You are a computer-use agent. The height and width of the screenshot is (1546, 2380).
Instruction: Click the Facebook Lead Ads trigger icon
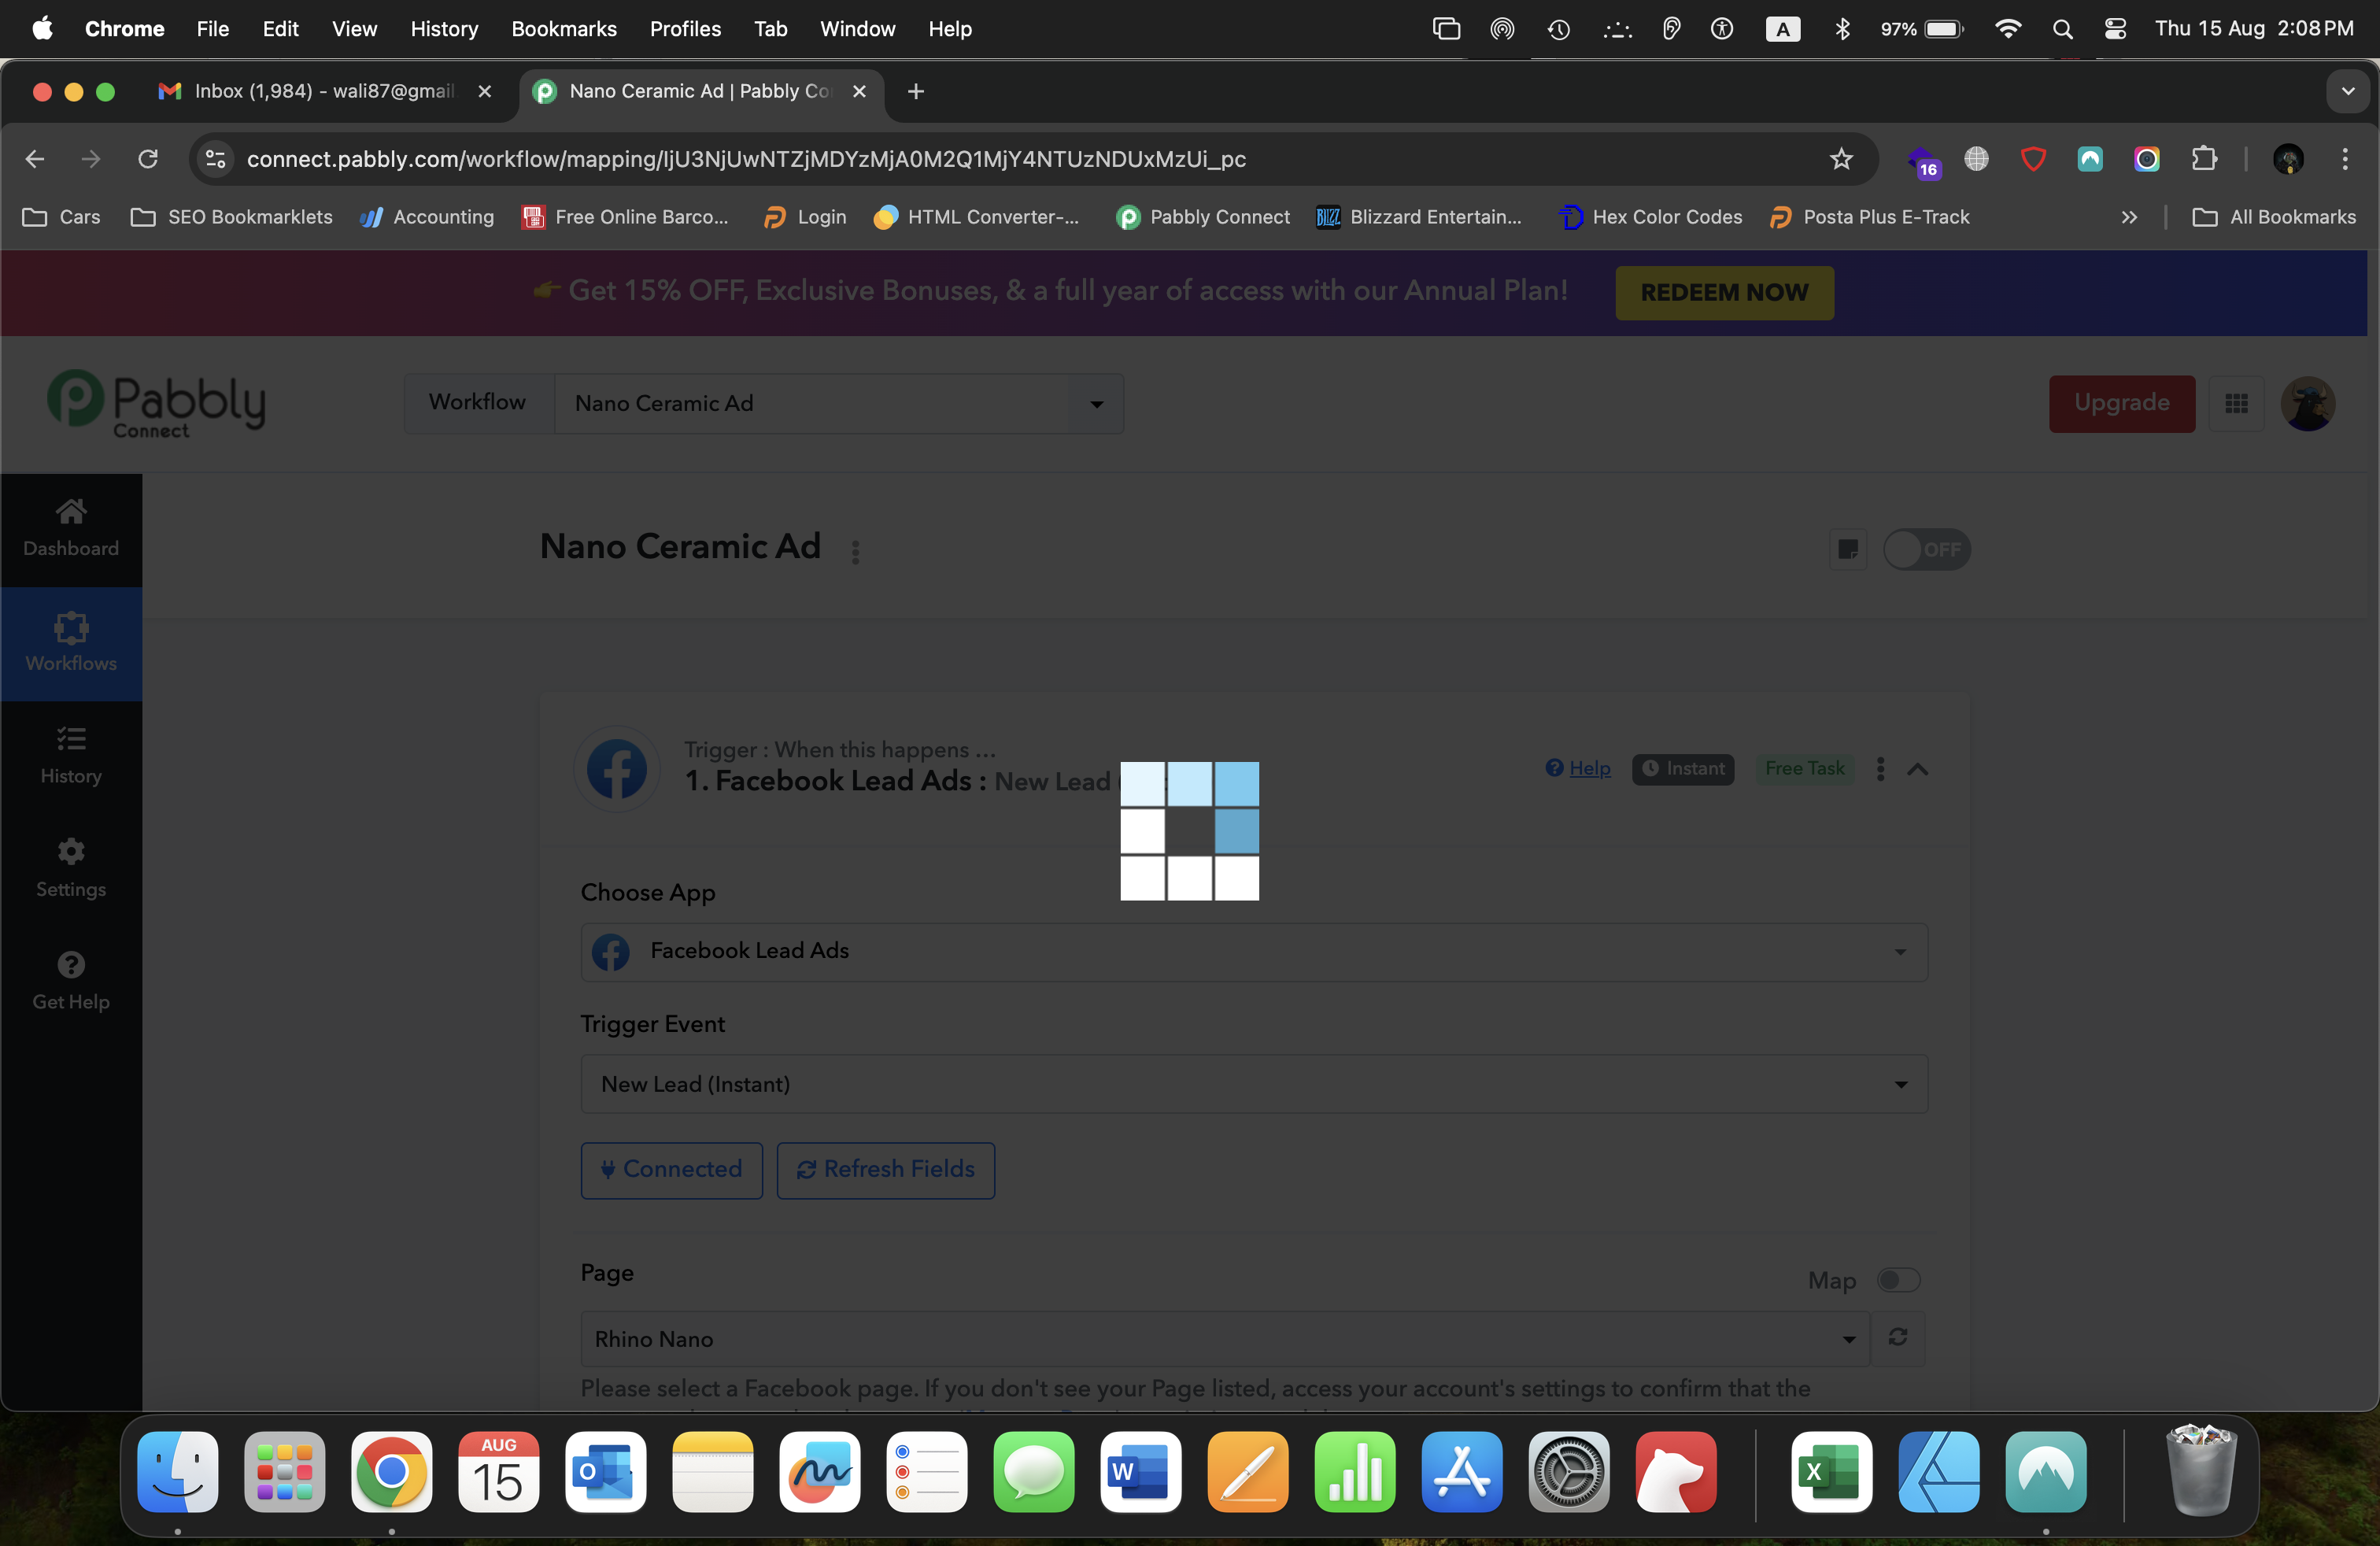617,768
